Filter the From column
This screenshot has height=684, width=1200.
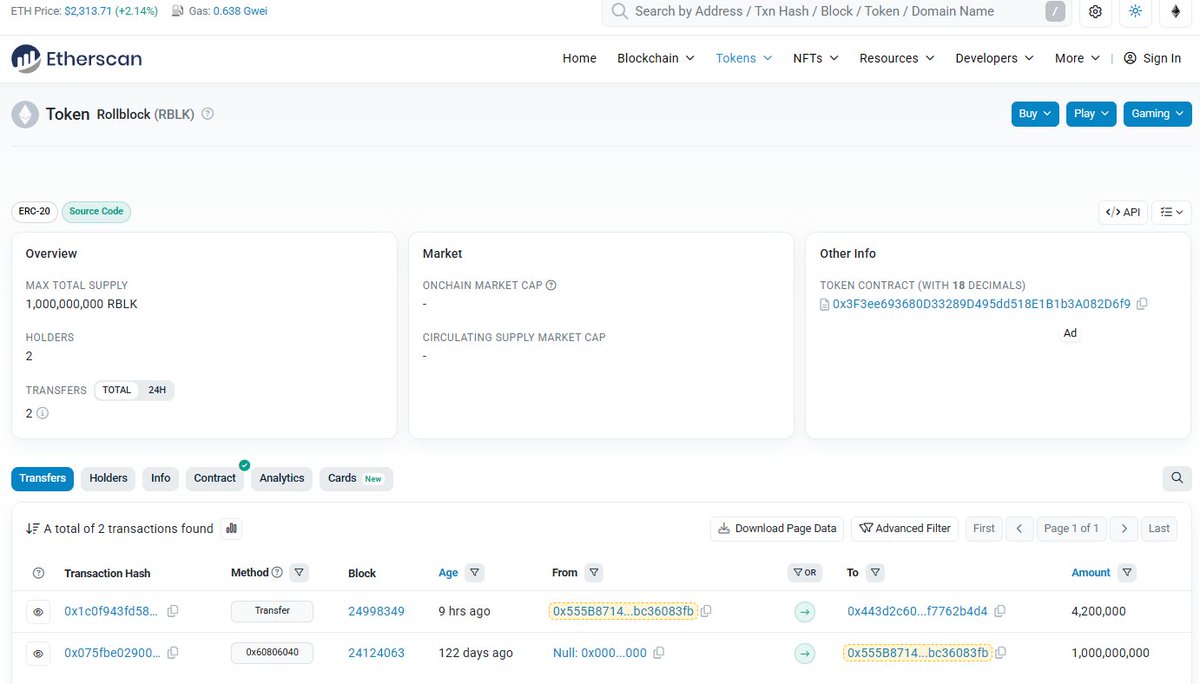click(594, 573)
